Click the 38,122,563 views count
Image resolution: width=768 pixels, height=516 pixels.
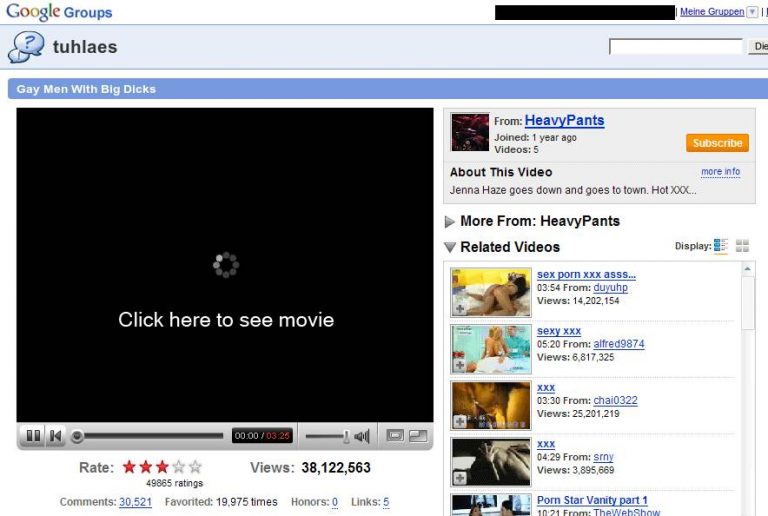336,468
